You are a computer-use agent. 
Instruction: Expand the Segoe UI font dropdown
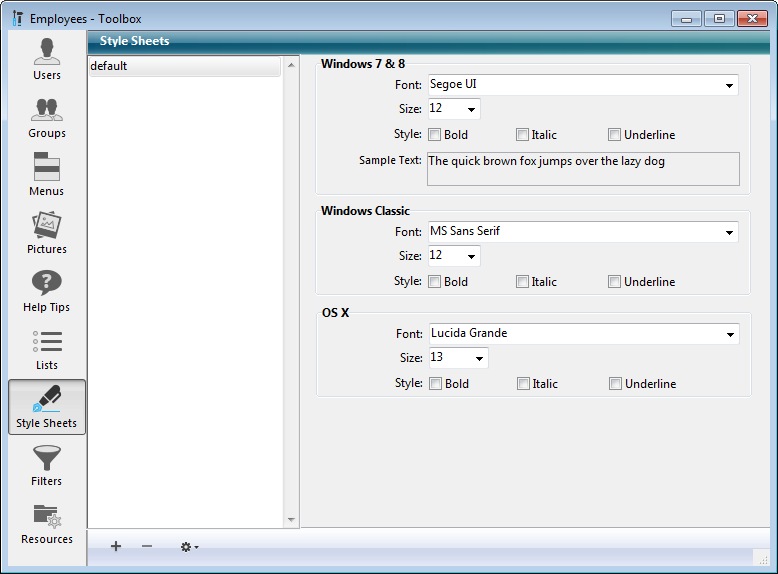pos(730,86)
